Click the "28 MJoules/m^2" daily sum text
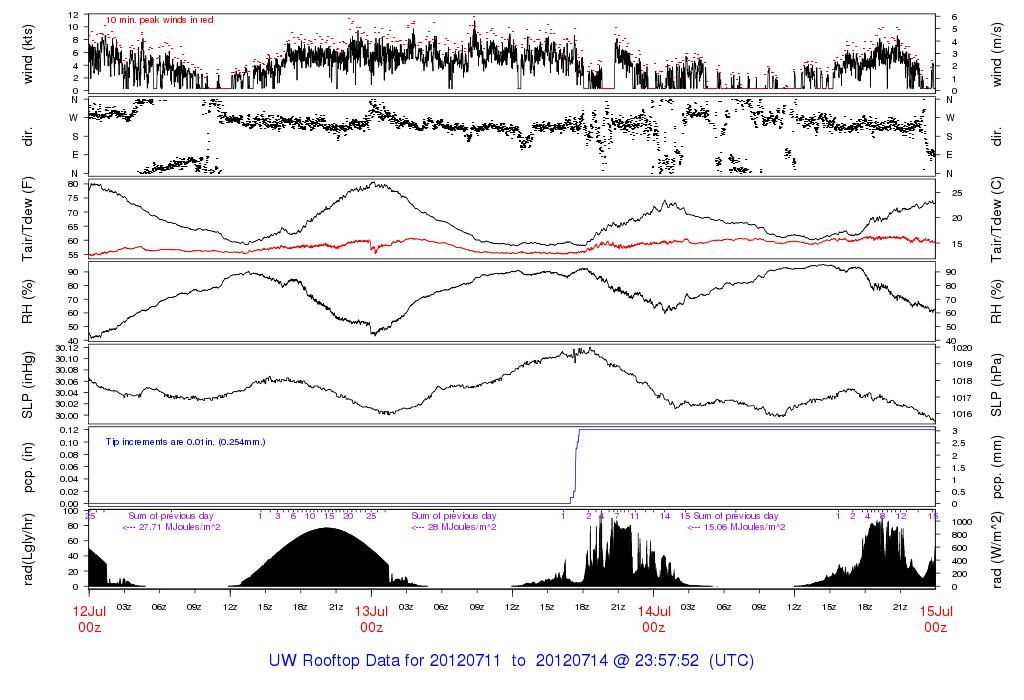This screenshot has height=700, width=1024. 462,527
